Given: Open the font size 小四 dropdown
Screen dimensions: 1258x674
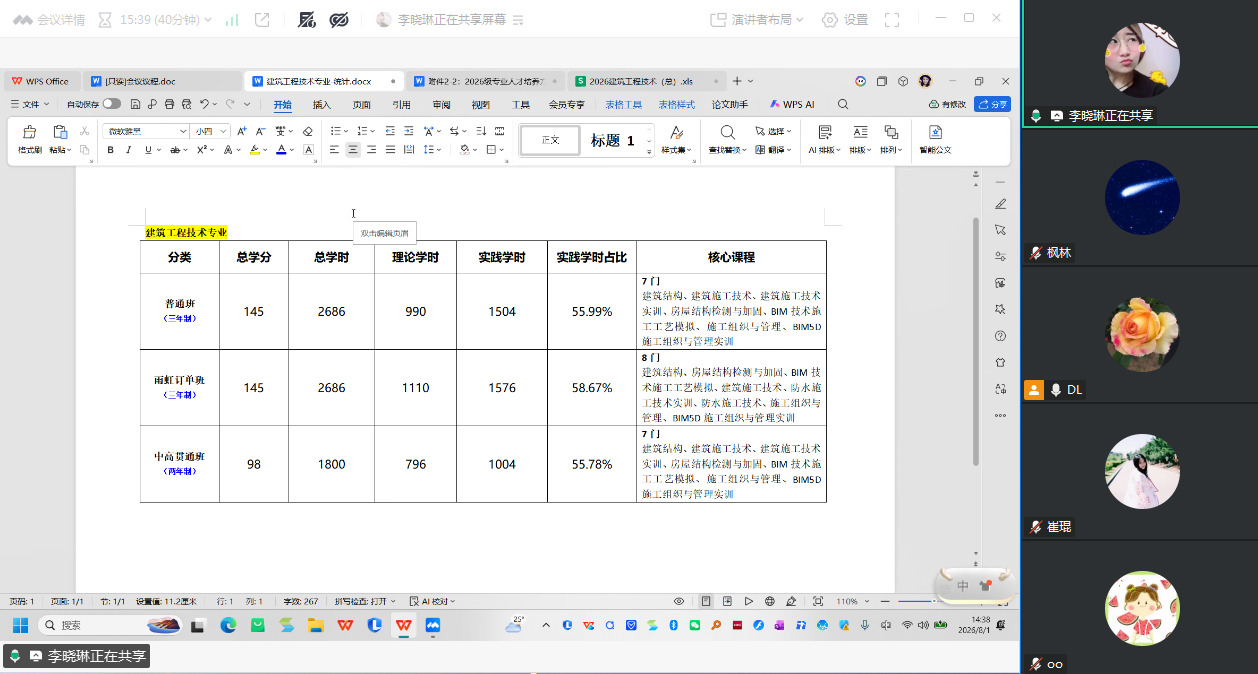Looking at the screenshot, I should pos(225,131).
